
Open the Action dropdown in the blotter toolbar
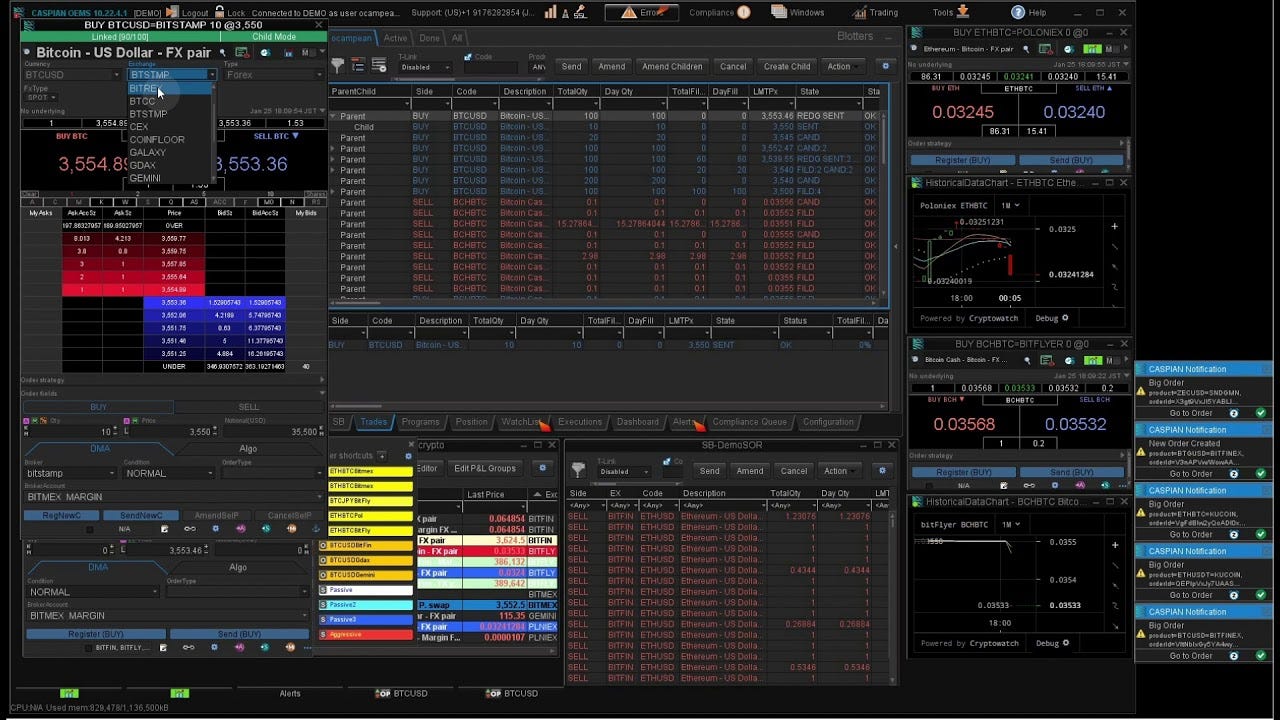pos(843,66)
